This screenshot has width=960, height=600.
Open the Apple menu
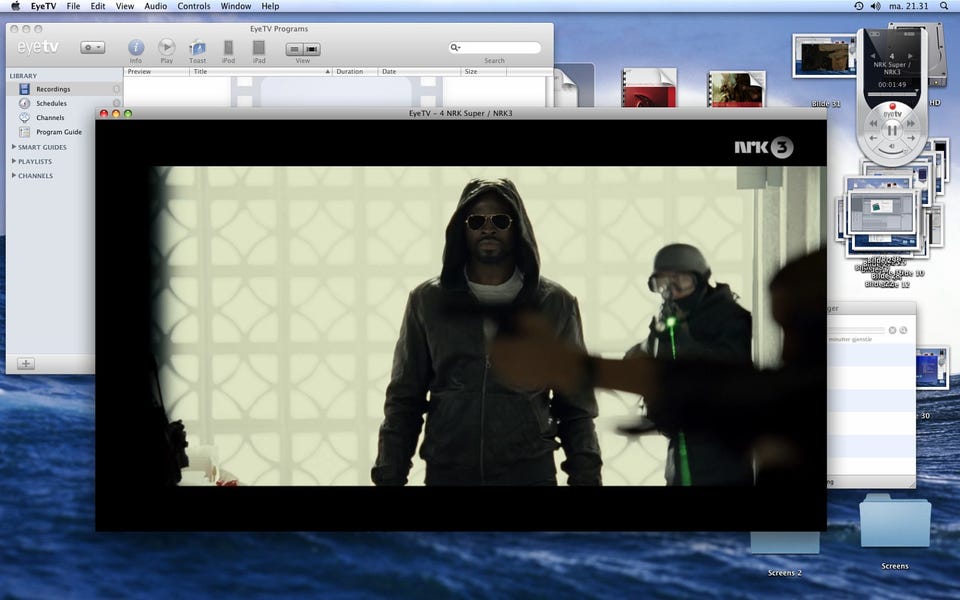click(x=15, y=6)
